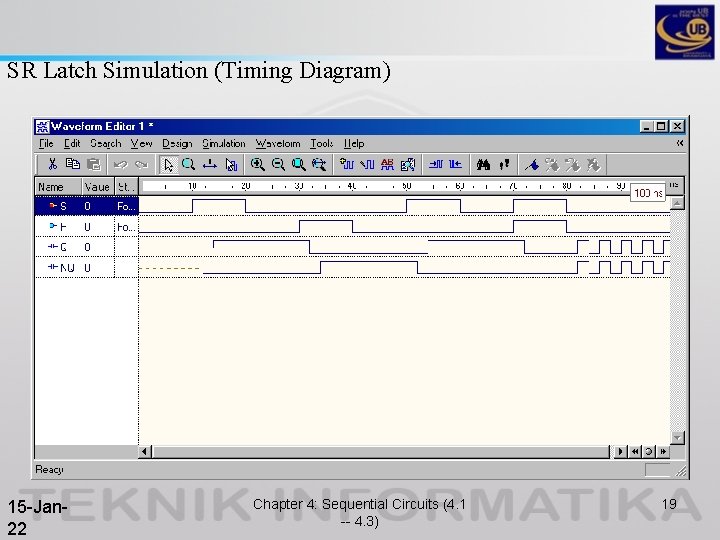The width and height of the screenshot is (720, 540).
Task: Select the measurement tool icon
Action: [210, 164]
